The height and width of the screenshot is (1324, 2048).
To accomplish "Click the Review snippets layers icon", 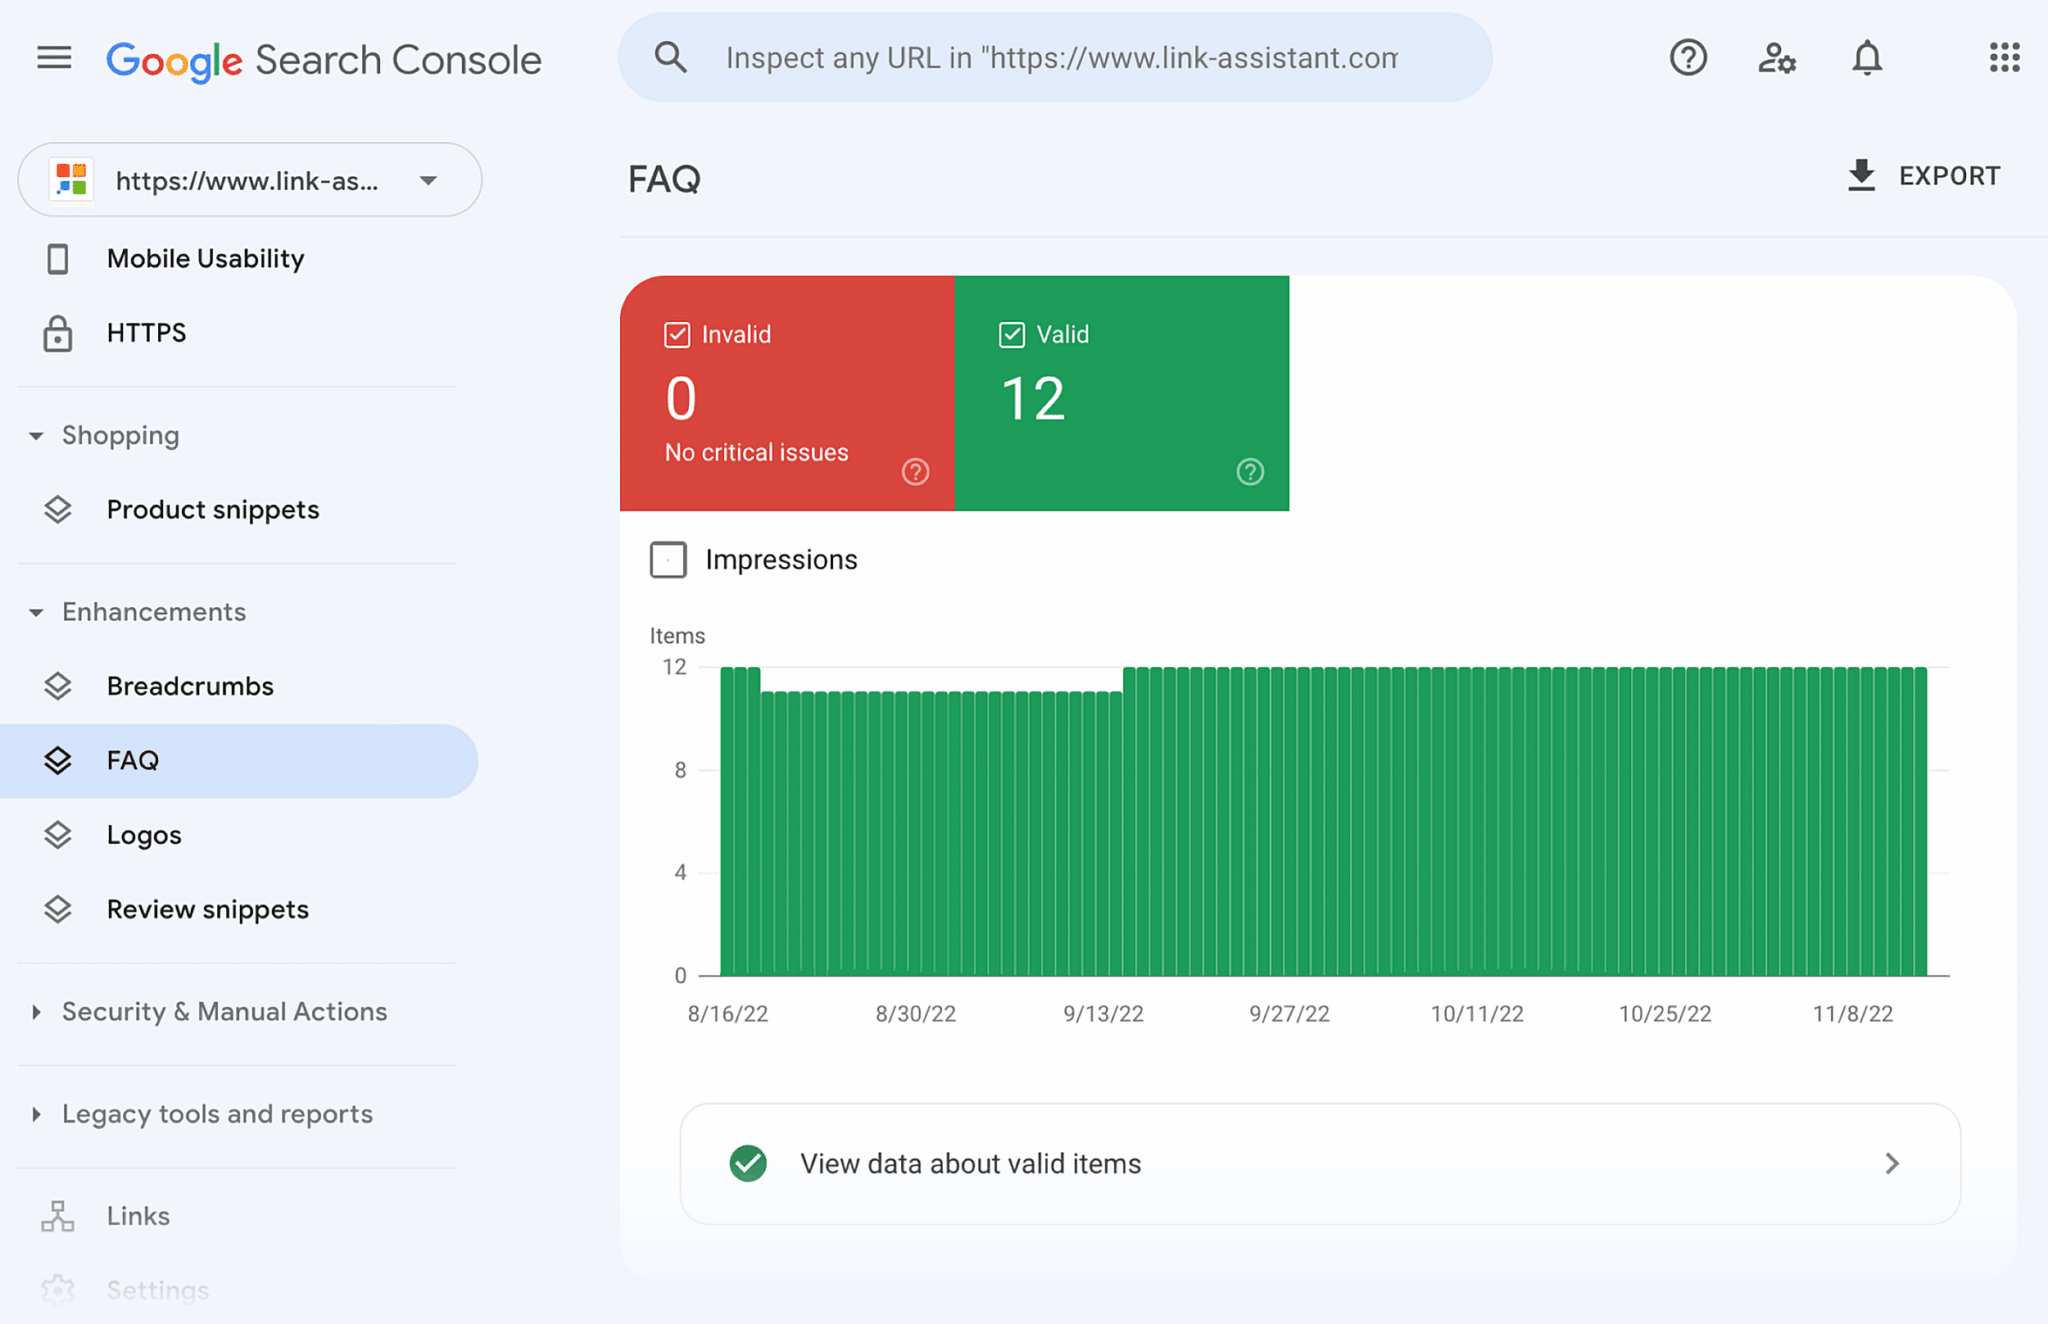I will pyautogui.click(x=58, y=909).
